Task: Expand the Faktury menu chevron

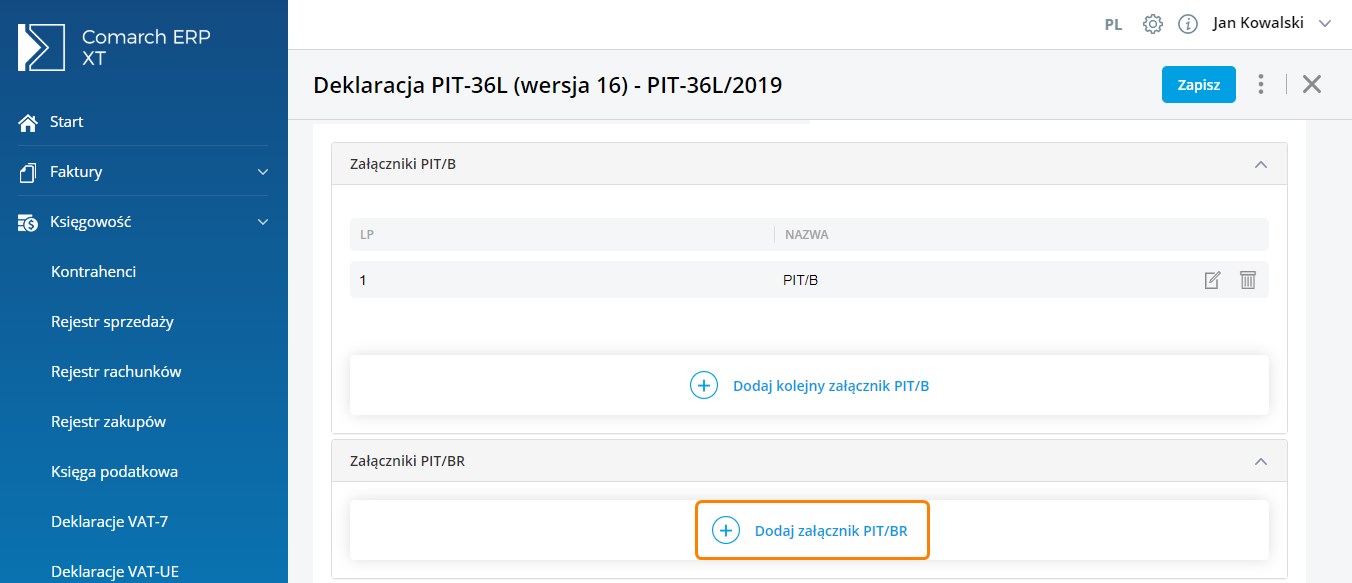Action: pos(263,172)
